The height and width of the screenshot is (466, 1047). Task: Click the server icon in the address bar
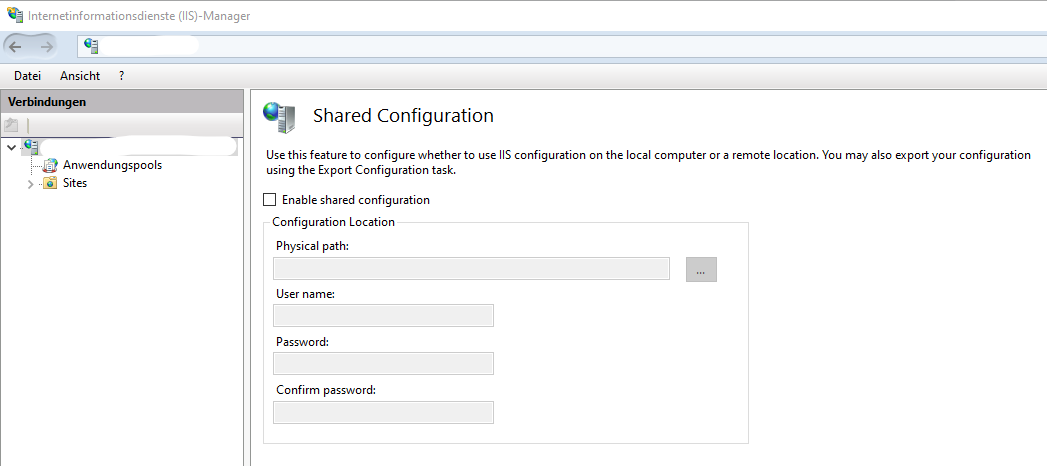92,46
